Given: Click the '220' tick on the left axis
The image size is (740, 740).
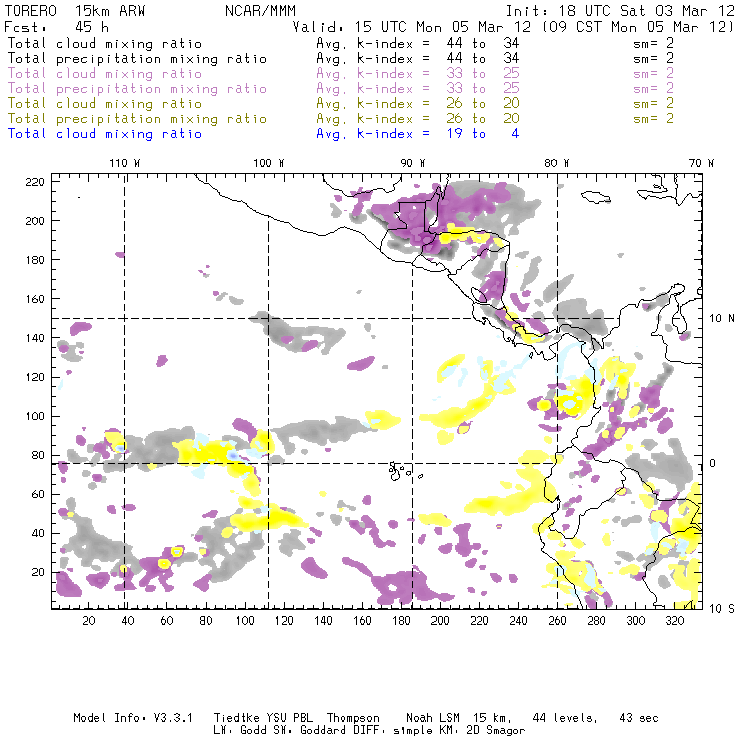Looking at the screenshot, I should (x=35, y=182).
